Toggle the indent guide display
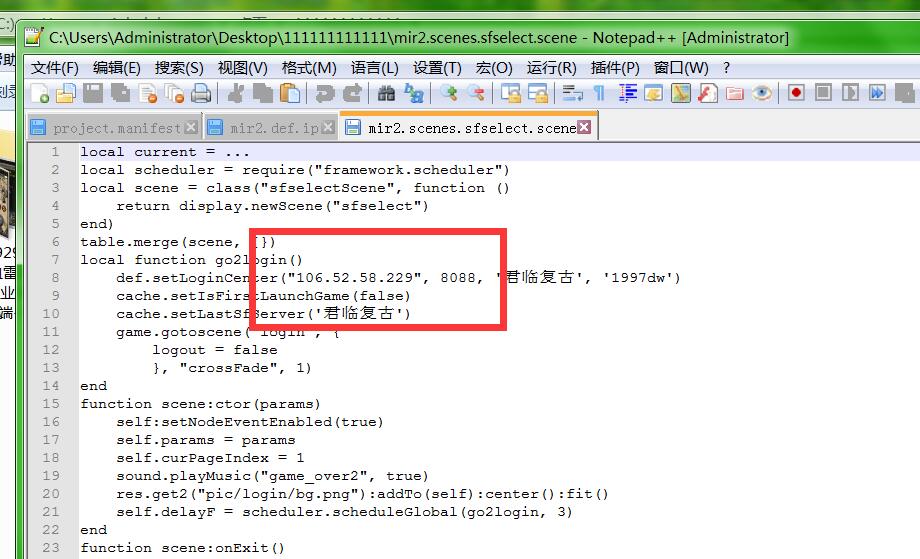This screenshot has height=559, width=920. pyautogui.click(x=627, y=93)
